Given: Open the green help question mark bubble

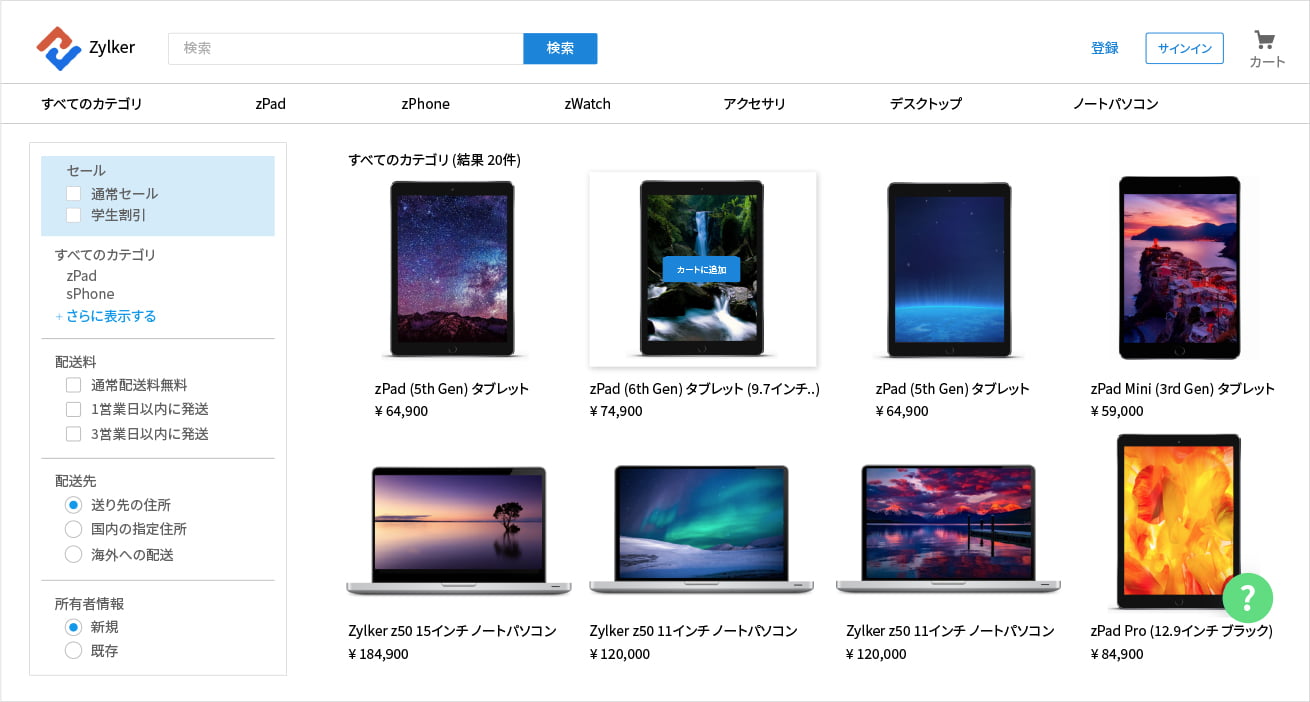Looking at the screenshot, I should coord(1247,597).
